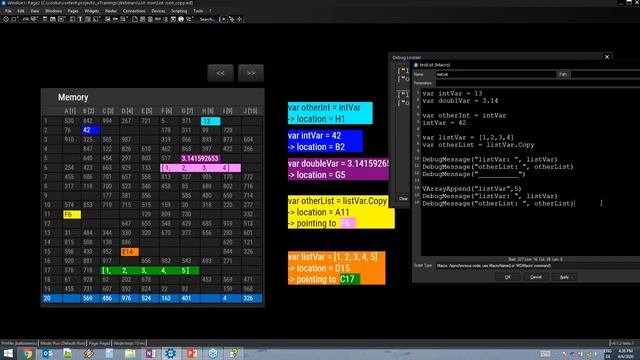Click the toolbar Search field
The image size is (640, 360).
pos(207,19)
